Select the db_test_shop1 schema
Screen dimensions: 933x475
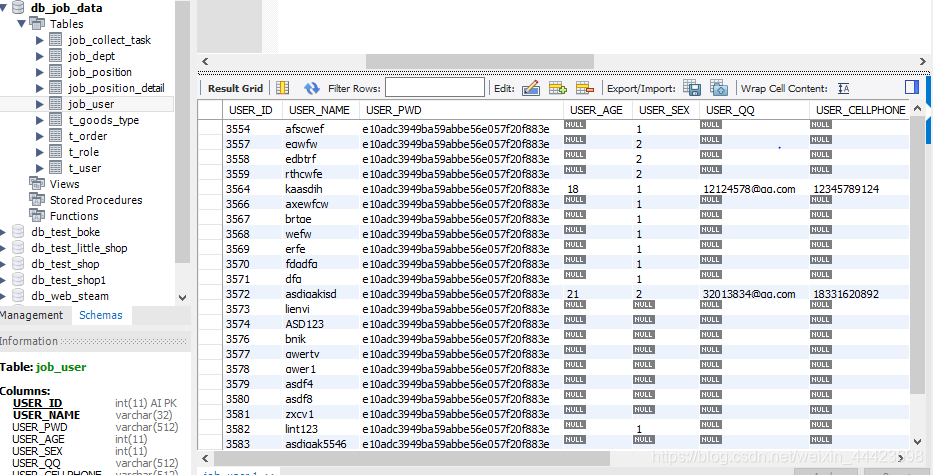[68, 280]
